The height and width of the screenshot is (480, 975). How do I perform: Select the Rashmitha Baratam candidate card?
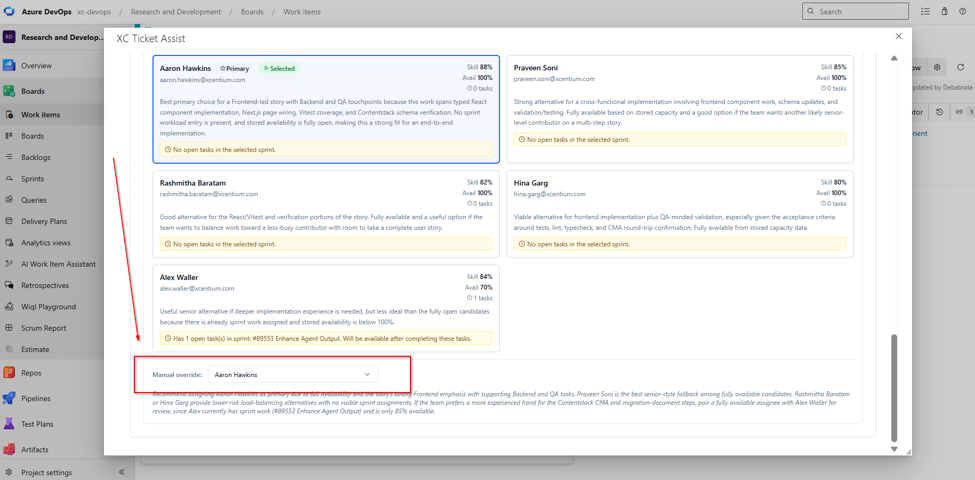pos(326,214)
